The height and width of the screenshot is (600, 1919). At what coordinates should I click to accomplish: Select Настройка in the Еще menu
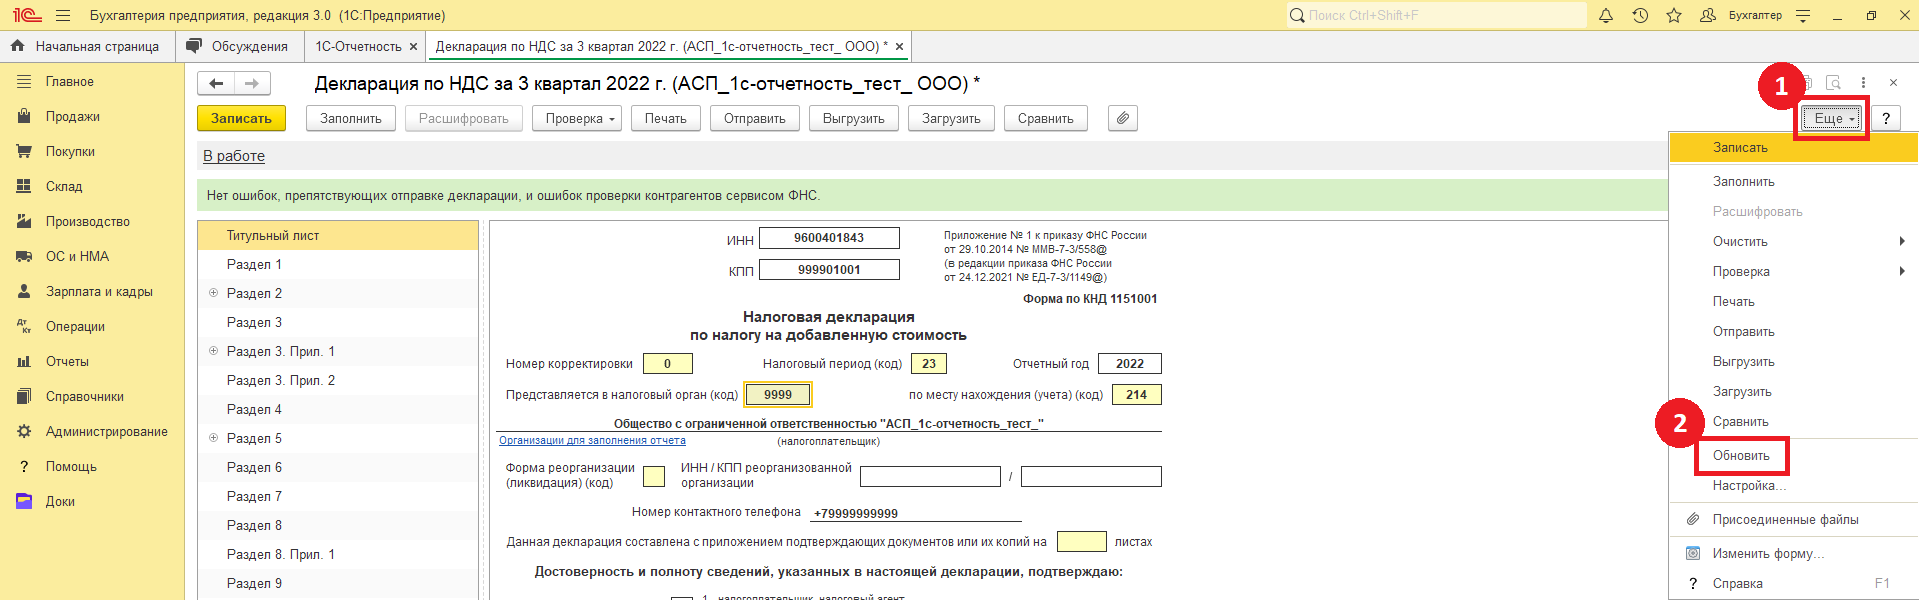[1749, 485]
